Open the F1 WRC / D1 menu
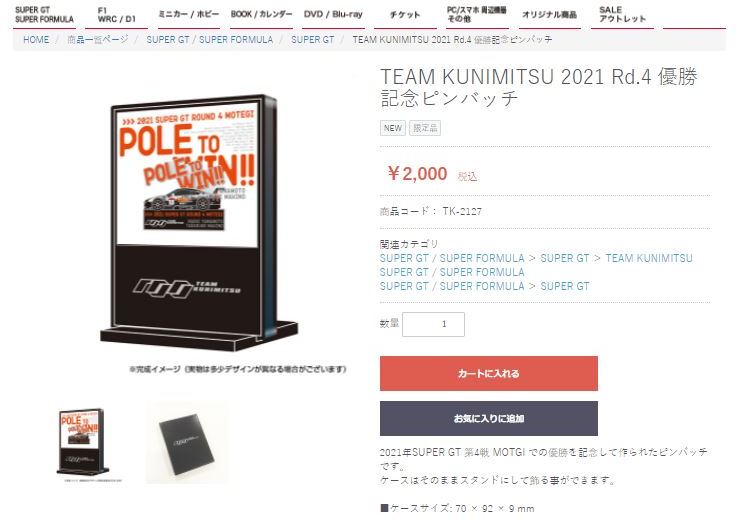 point(117,15)
